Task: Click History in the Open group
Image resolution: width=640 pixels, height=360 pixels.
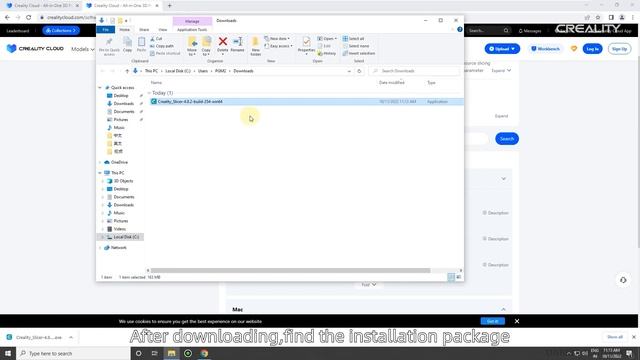Action: 327,53
